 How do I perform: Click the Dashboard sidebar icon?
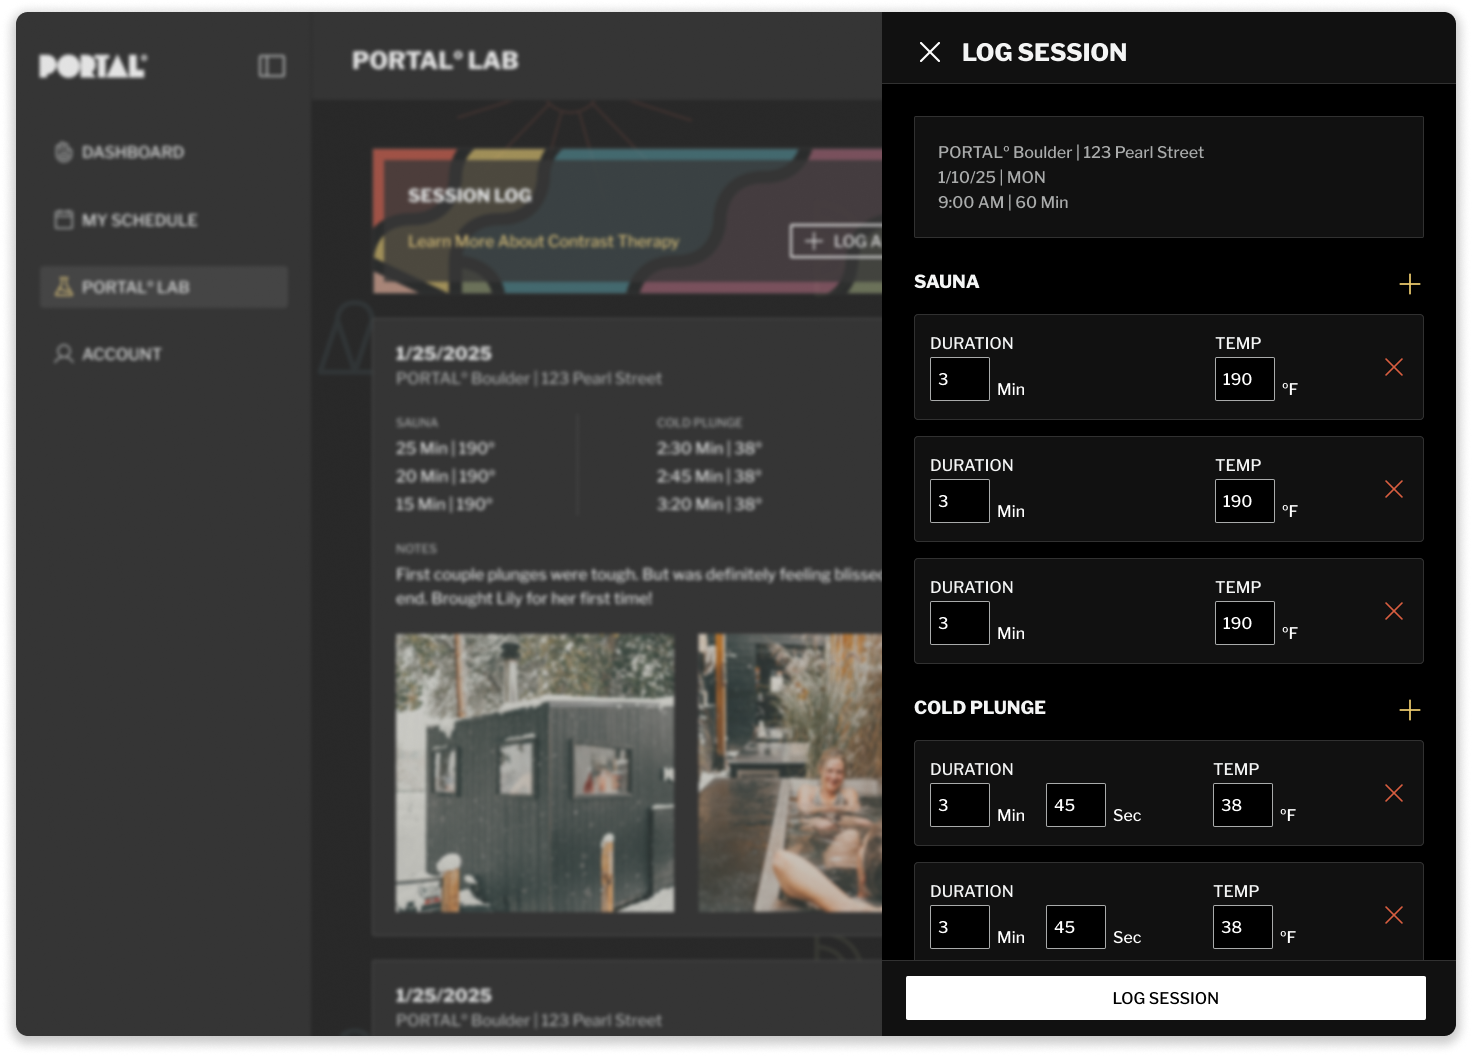[x=64, y=152]
